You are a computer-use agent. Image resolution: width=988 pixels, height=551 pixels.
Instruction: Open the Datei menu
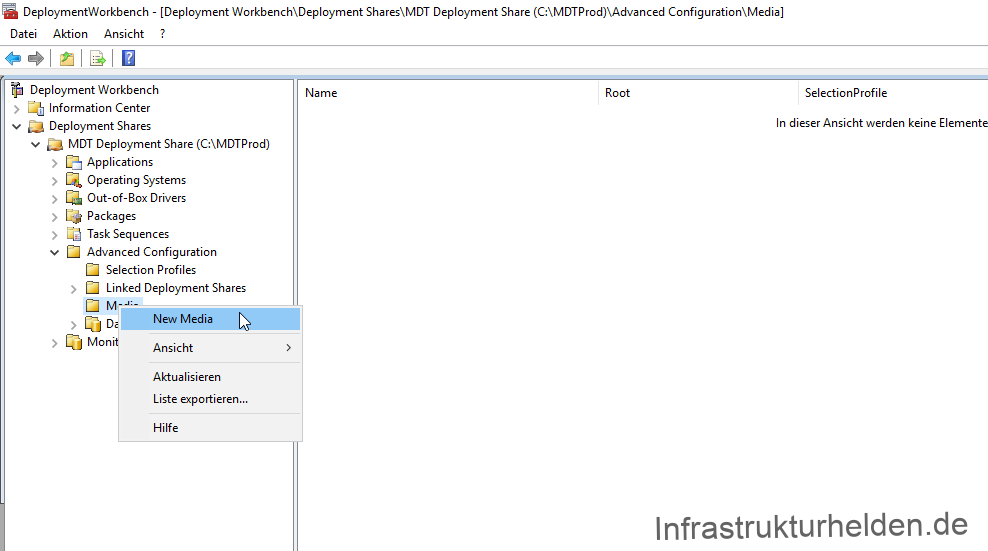(23, 34)
